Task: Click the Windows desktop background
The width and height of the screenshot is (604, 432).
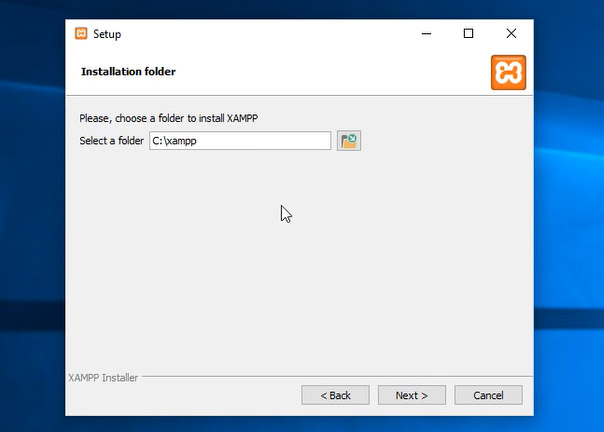Action: pos(570,250)
